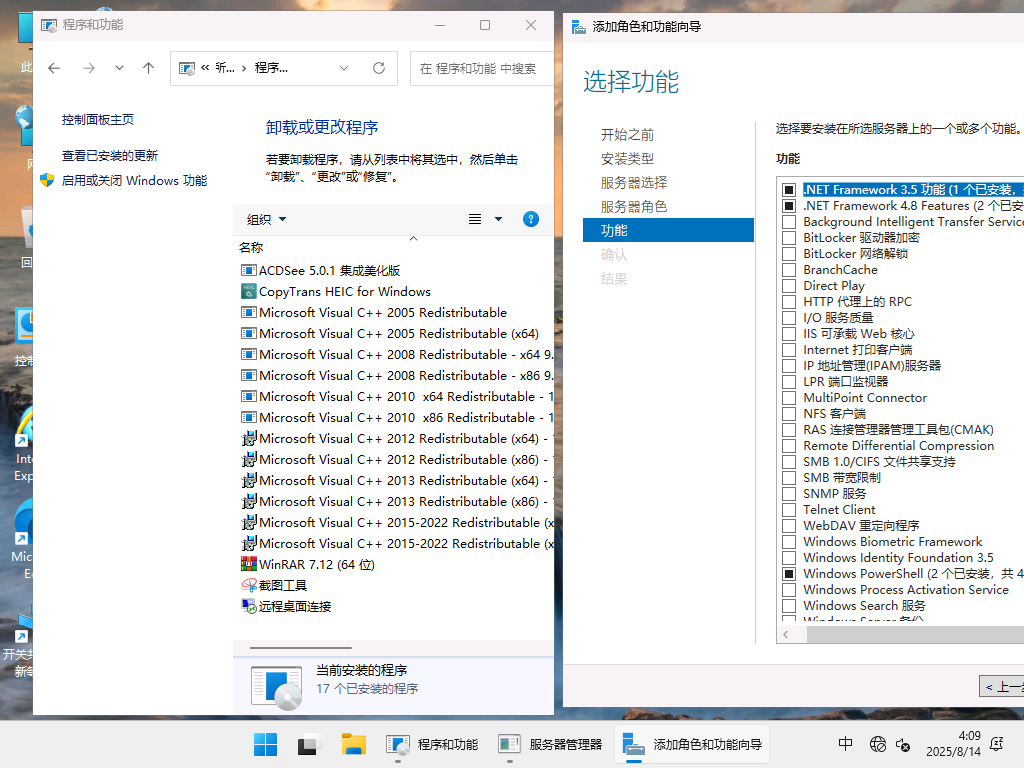Expand the more view options arrow
This screenshot has width=1024, height=768.
tap(498, 219)
